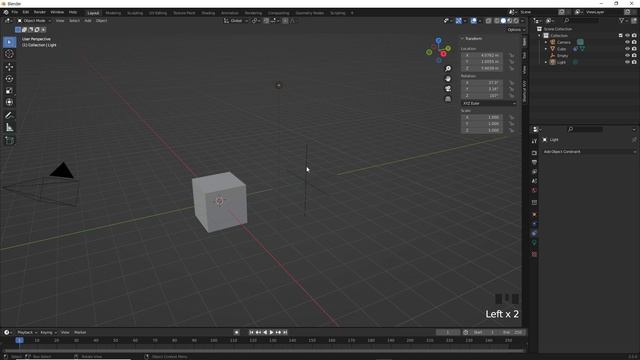
Task: Toggle Collection viewport visibility eye
Action: (627, 36)
